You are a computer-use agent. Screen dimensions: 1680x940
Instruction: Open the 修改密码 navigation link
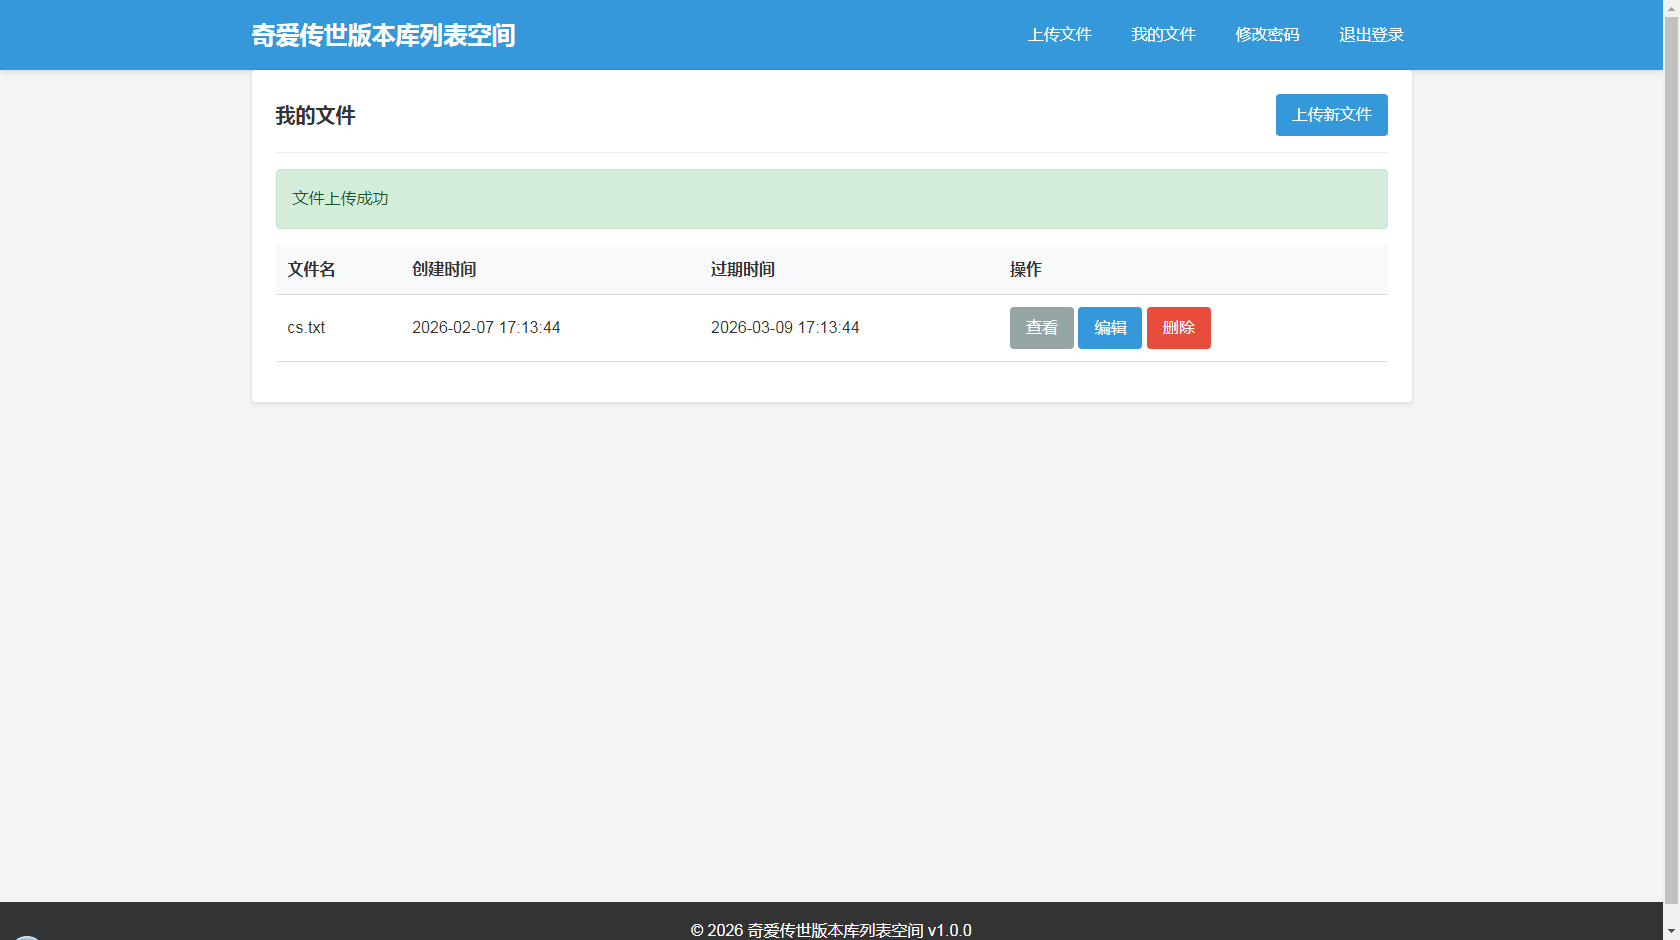[x=1267, y=35]
